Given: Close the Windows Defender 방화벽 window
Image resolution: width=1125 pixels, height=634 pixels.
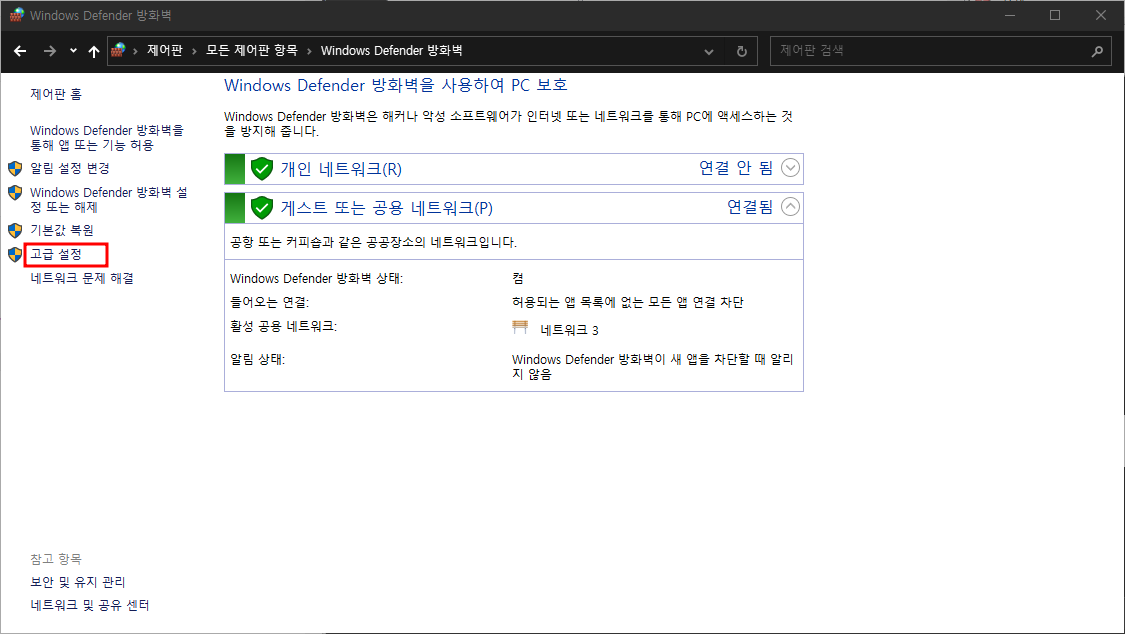Looking at the screenshot, I should [x=1101, y=15].
